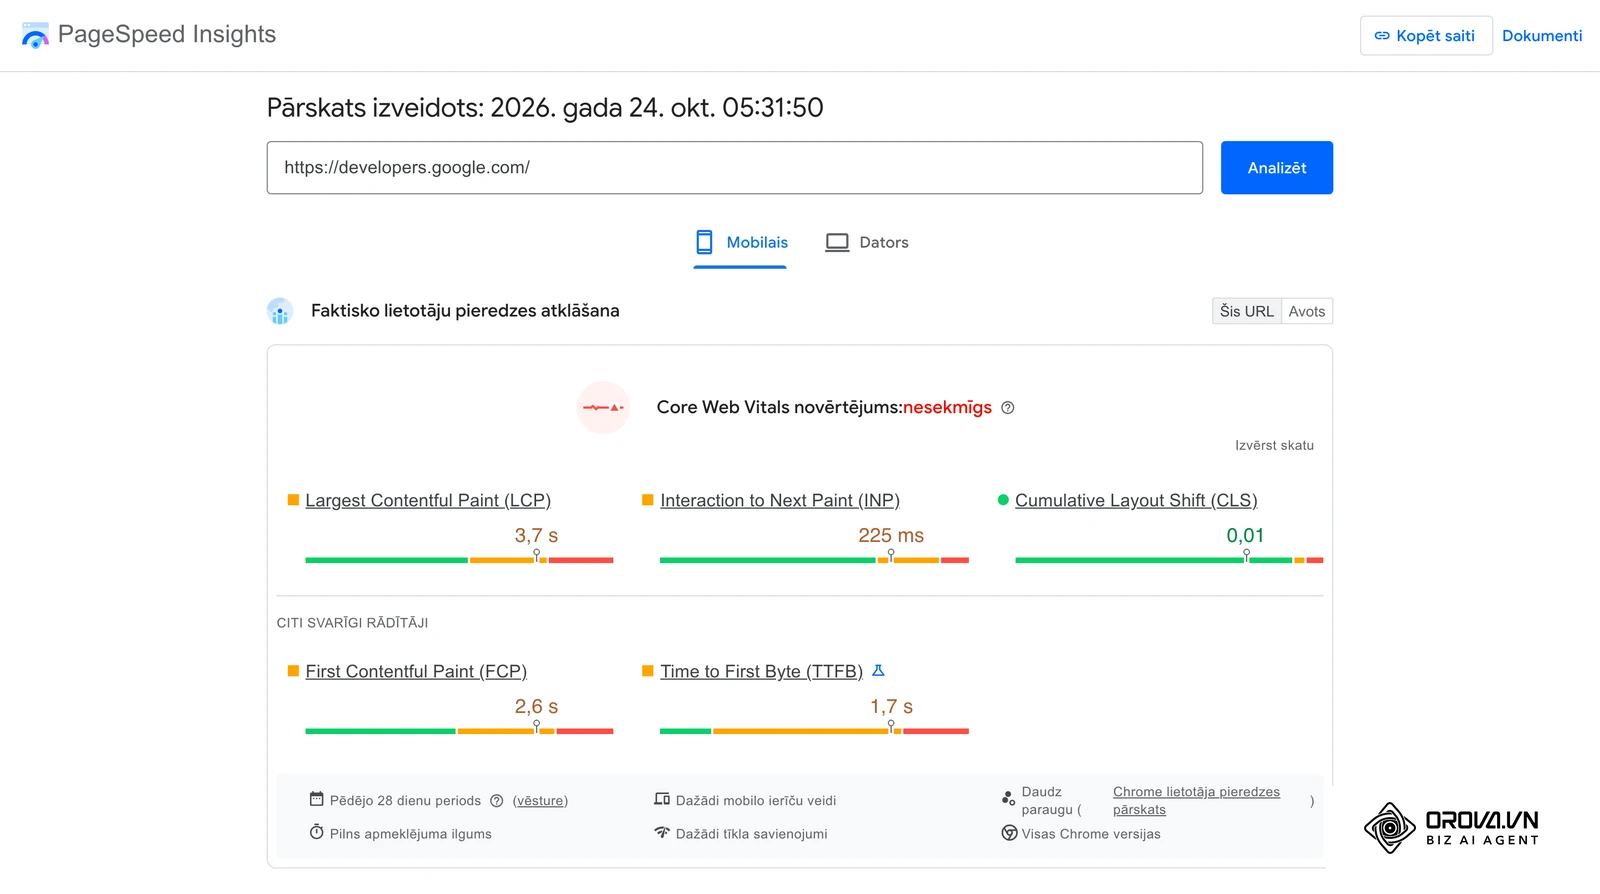
Task: Click the PageSpeed Insights logo icon
Action: [35, 35]
